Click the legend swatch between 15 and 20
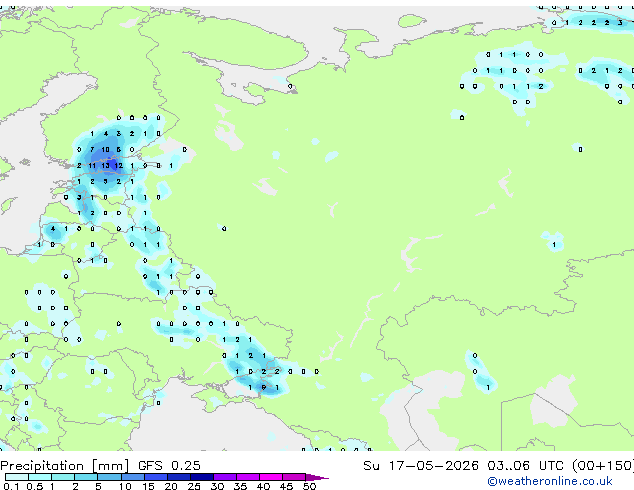The height and width of the screenshot is (490, 634). pos(156,477)
